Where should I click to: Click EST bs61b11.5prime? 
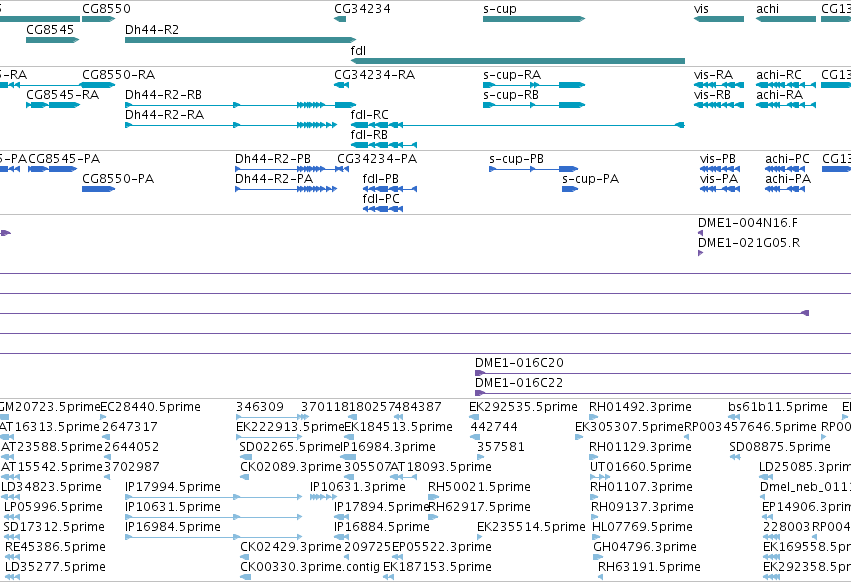[x=778, y=407]
